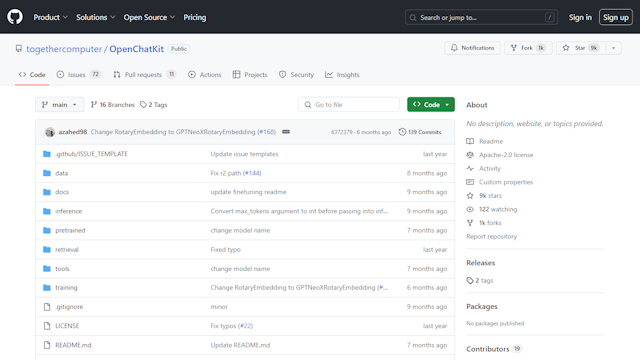
Task: Open pull request #22 link
Action: [x=245, y=326]
